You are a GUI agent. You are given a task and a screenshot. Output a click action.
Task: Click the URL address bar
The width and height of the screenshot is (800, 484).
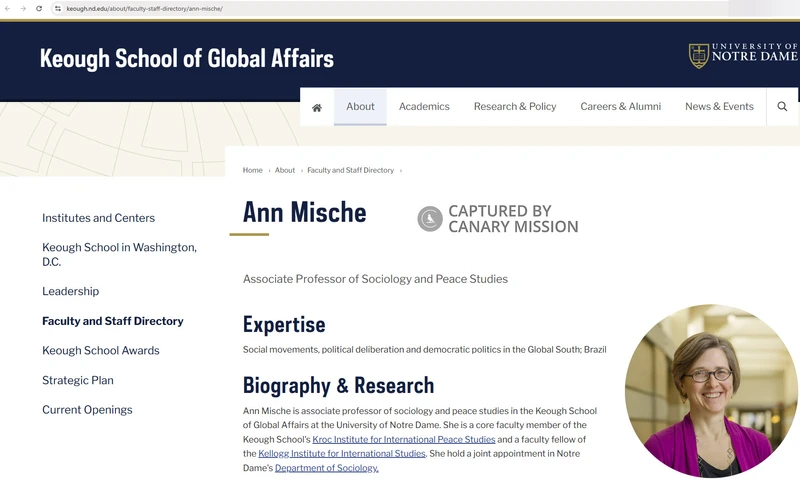click(388, 9)
